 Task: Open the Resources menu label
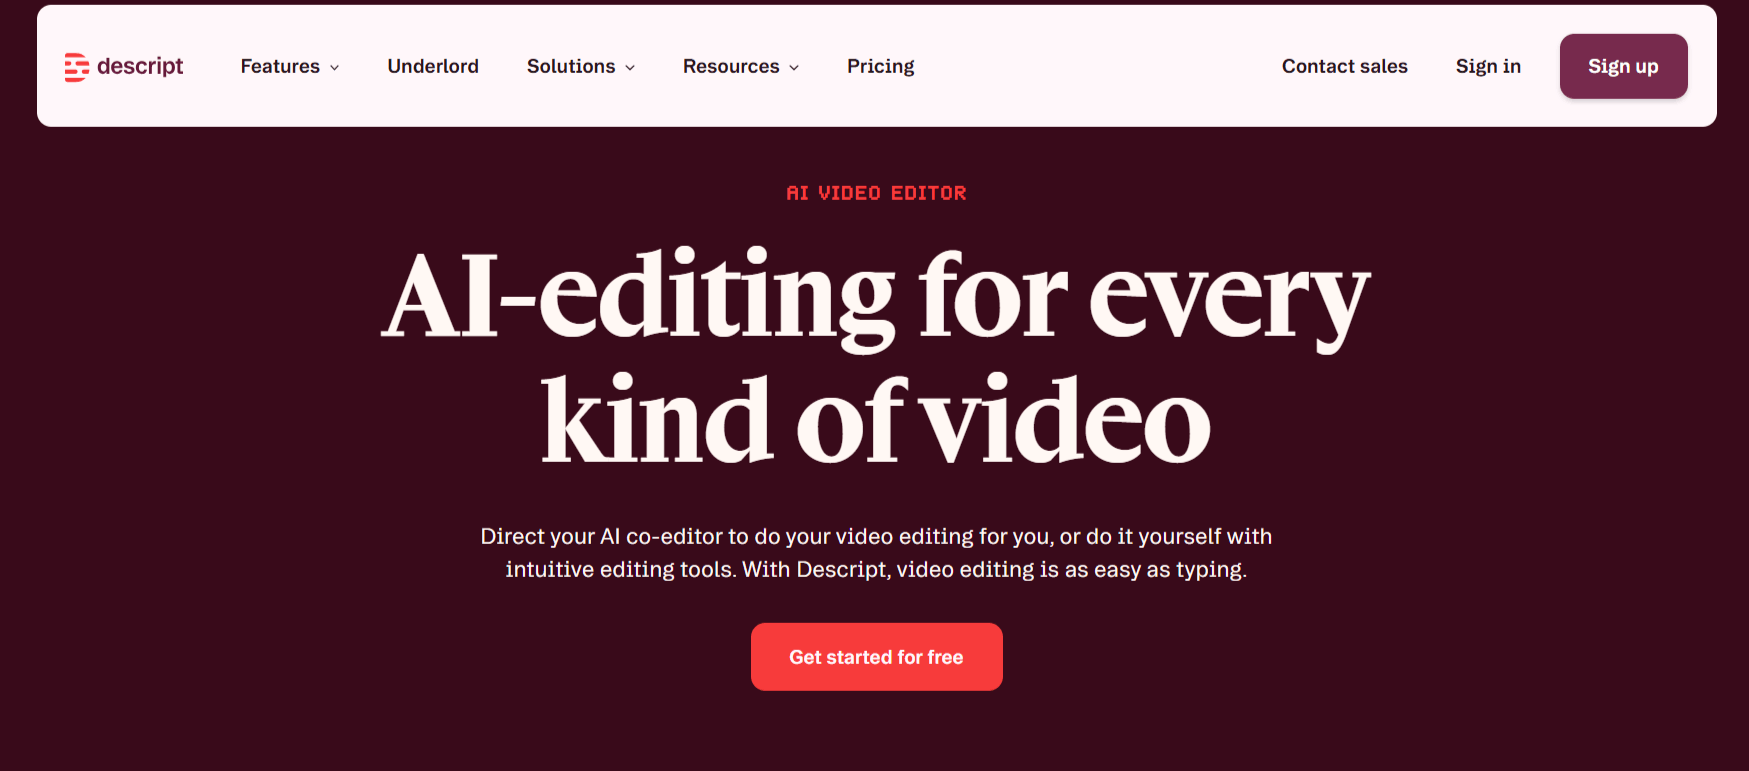[x=731, y=66]
